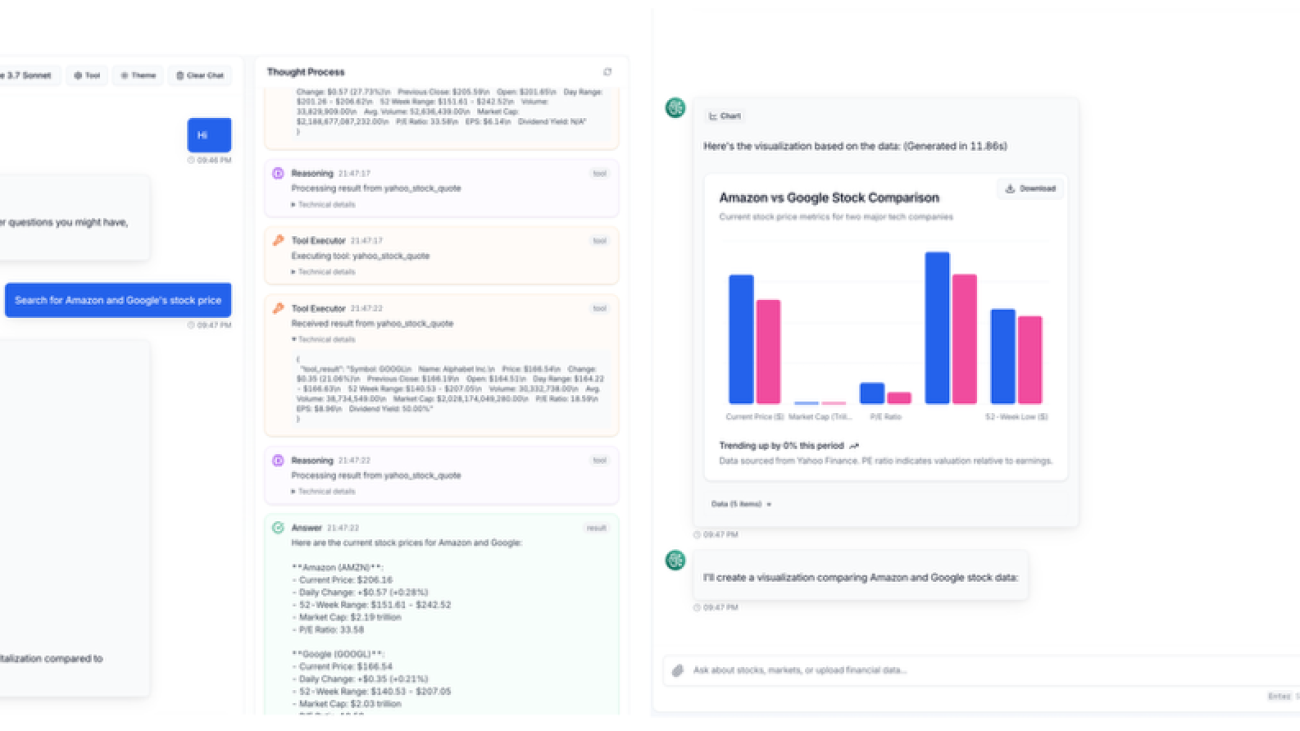Open the Theme button in the toolbar

[x=138, y=75]
